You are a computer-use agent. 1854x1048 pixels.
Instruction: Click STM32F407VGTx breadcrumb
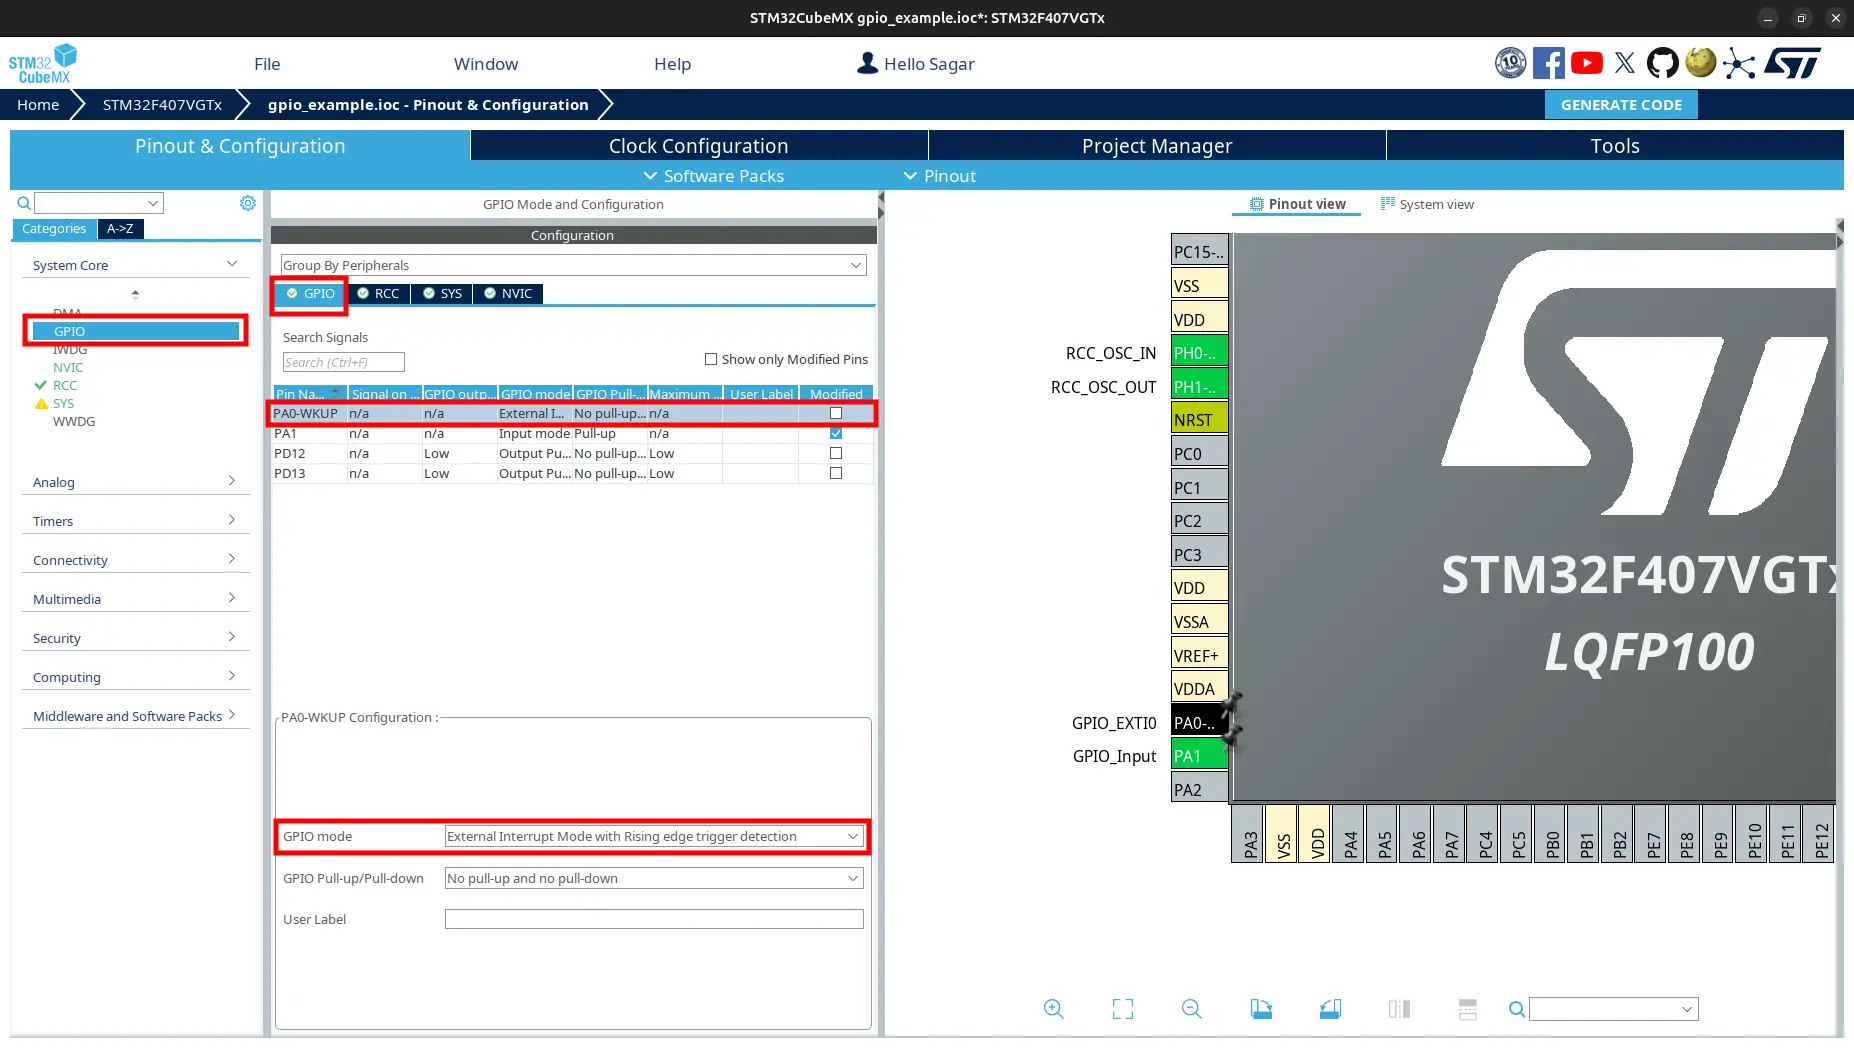[162, 105]
